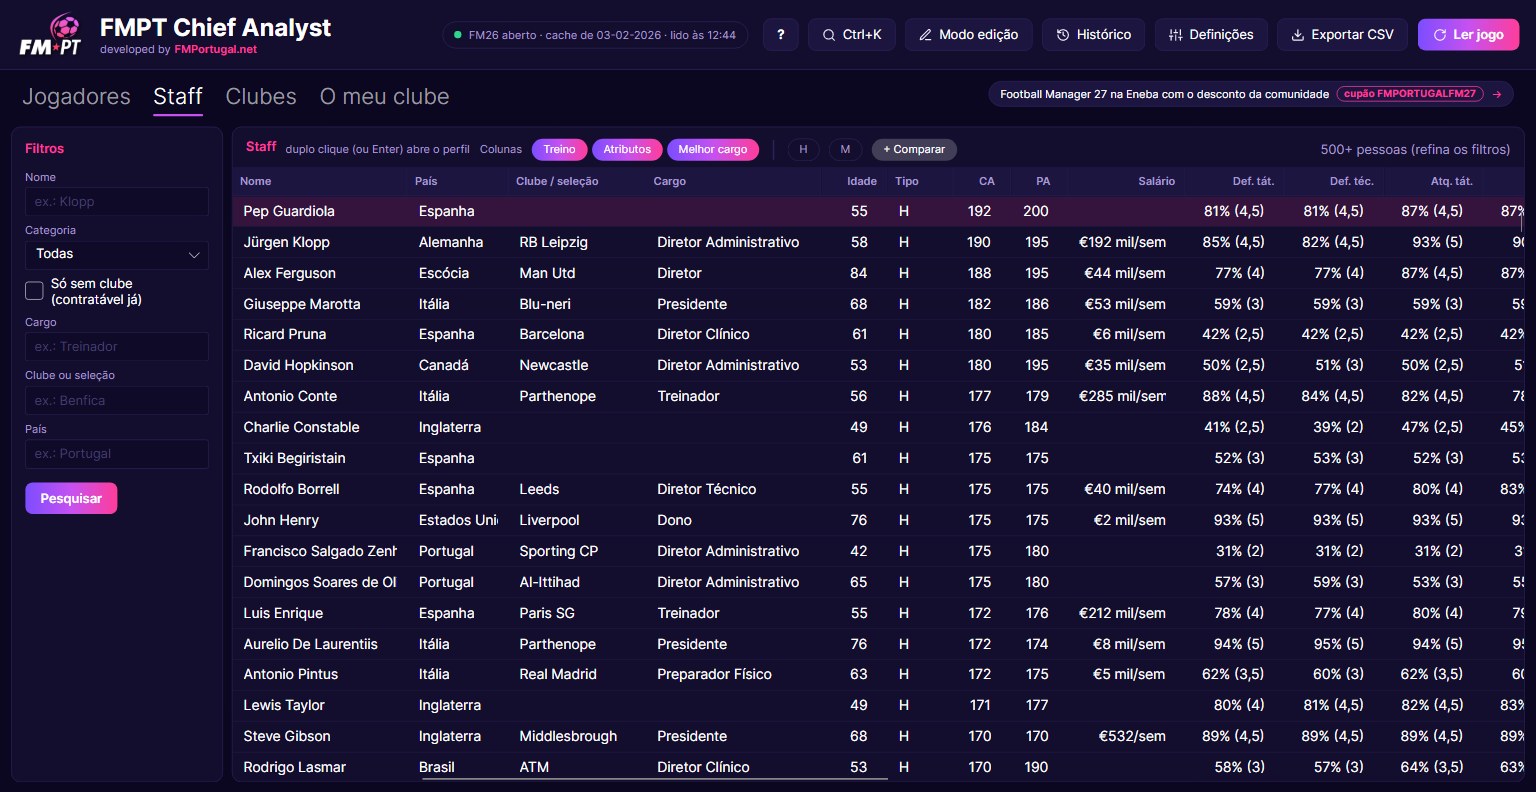Click the Pesquisar button
This screenshot has width=1536, height=792.
[x=71, y=498]
